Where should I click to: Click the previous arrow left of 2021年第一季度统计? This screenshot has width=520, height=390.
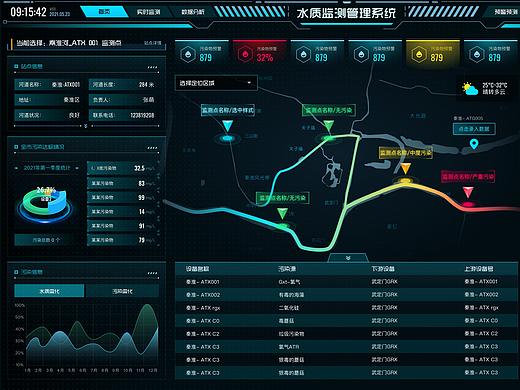16,168
